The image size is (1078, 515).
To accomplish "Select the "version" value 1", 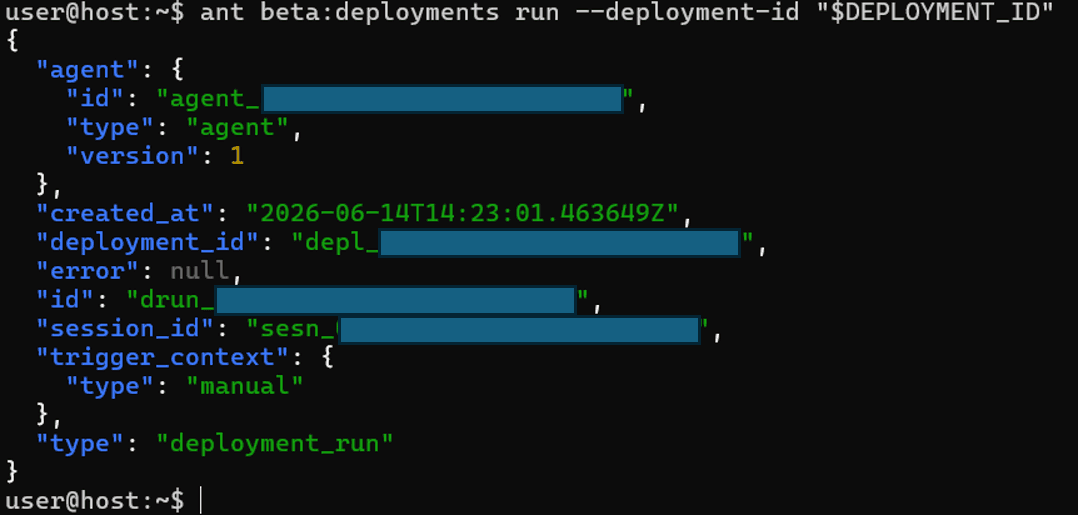I will click(236, 157).
